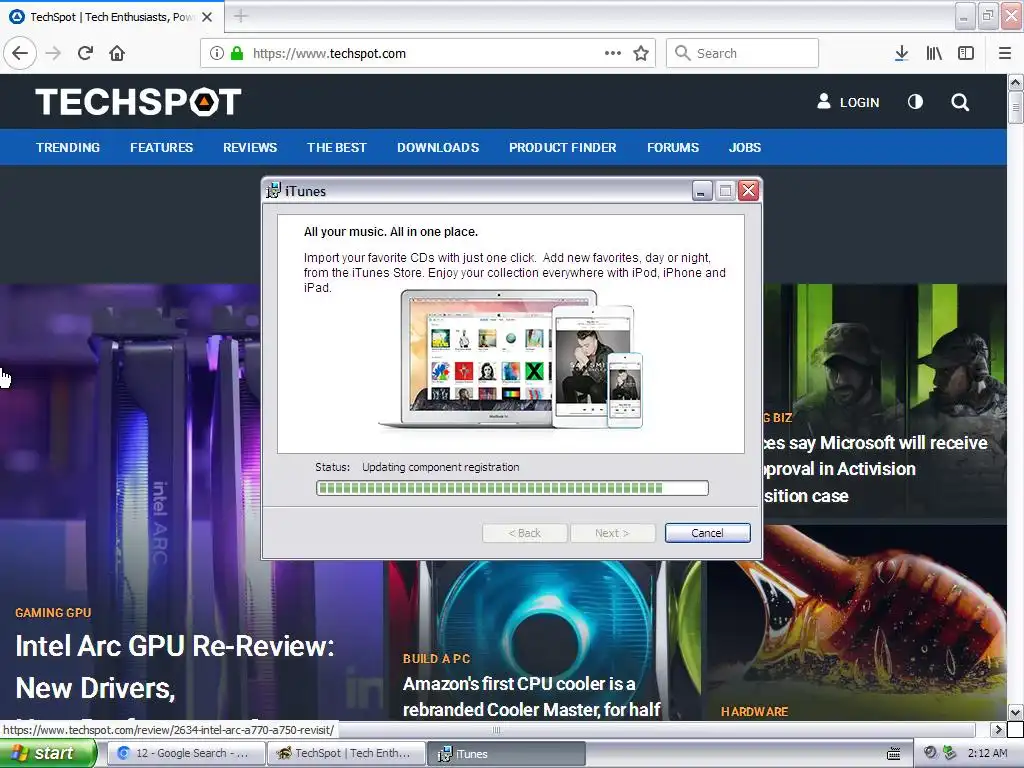Click the Firefox Search box
This screenshot has width=1024, height=768.
742,53
